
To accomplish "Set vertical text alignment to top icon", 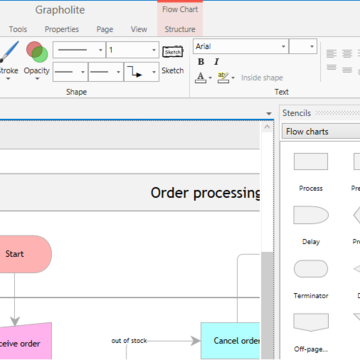I will (x=331, y=68).
